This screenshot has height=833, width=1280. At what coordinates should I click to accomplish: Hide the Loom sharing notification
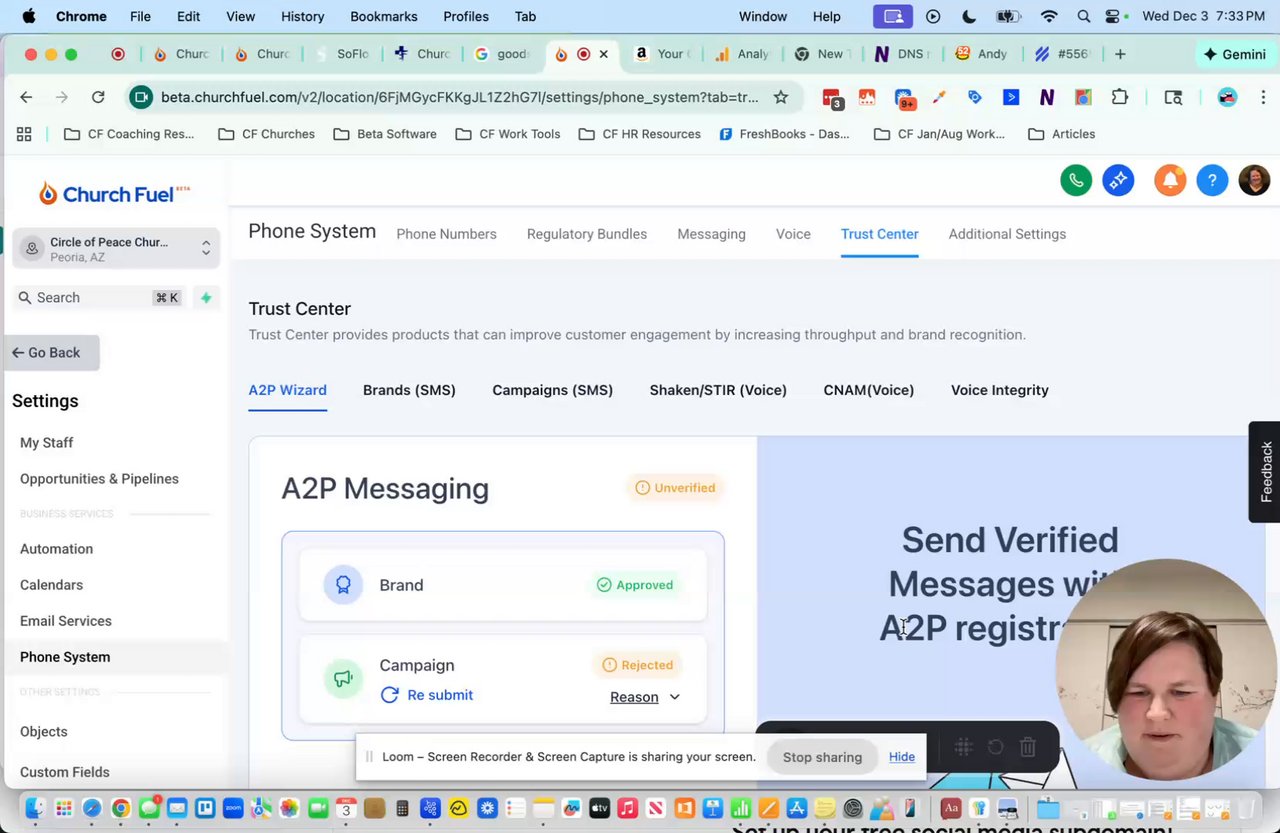[x=901, y=757]
